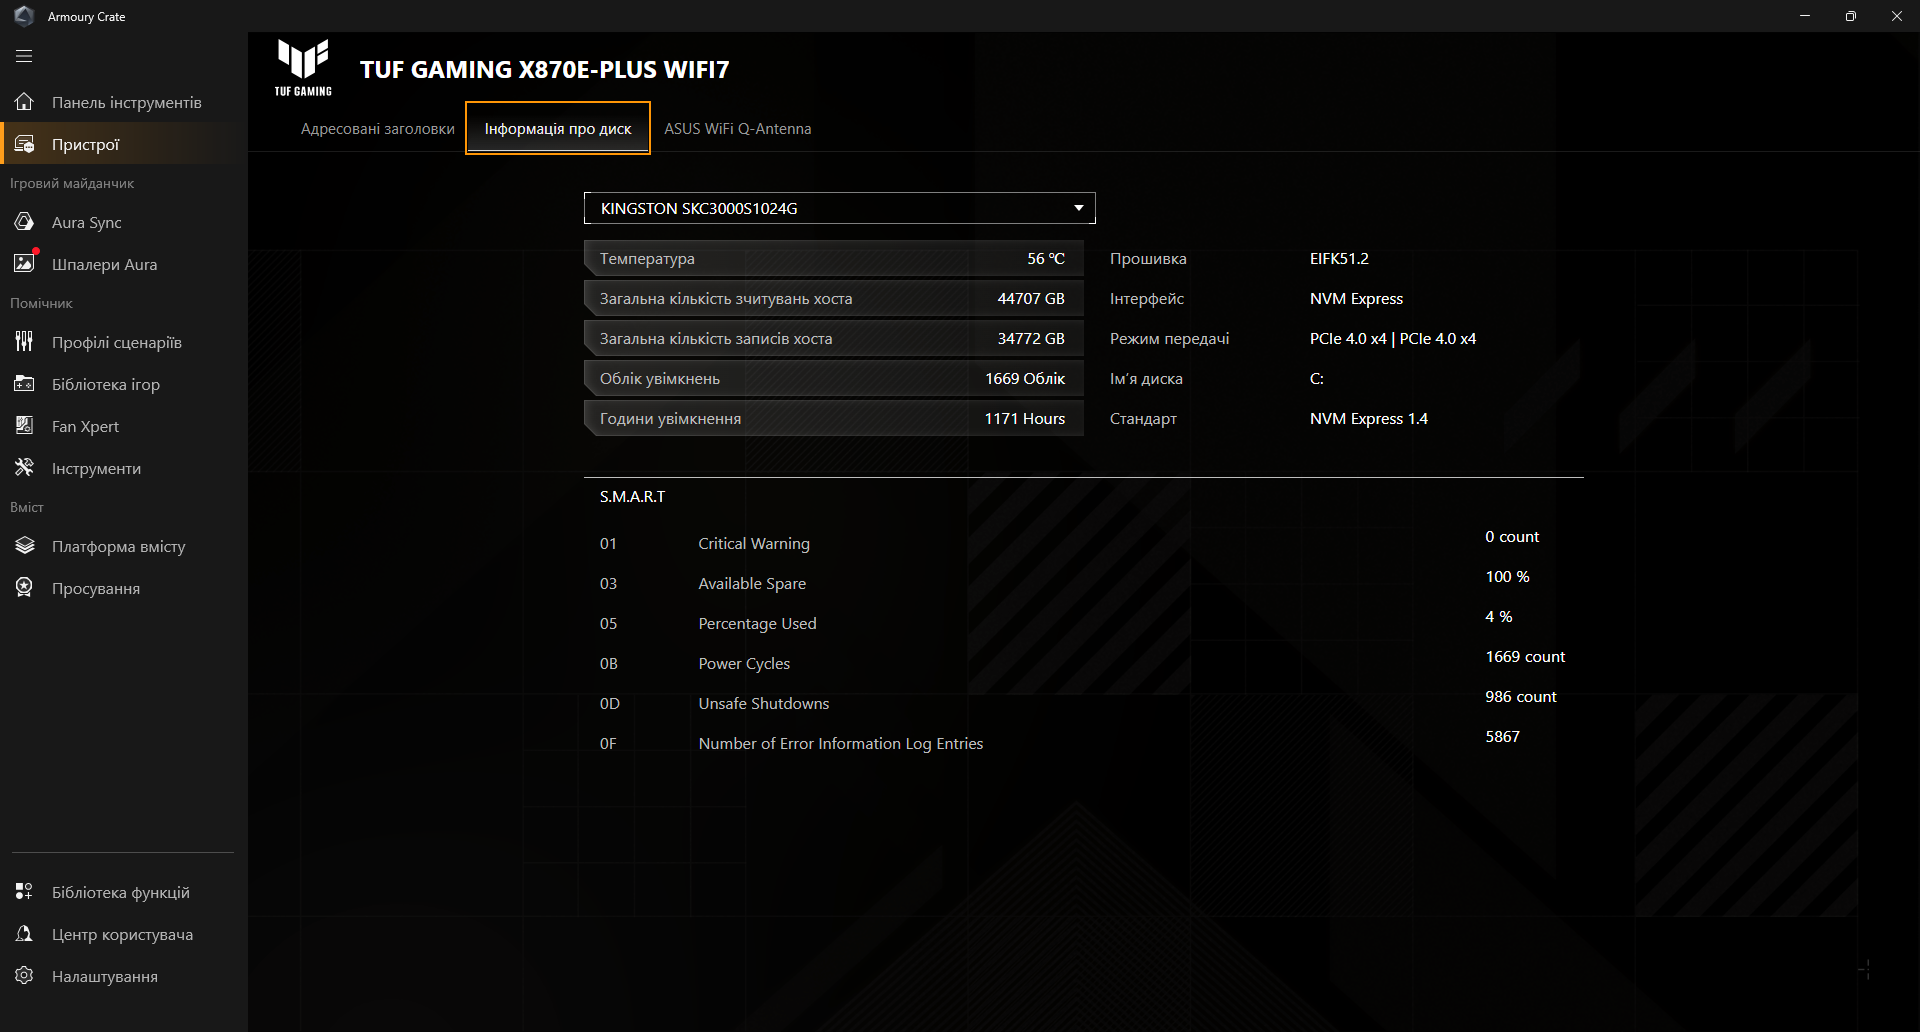
Task: Select the Інформація про диск tab
Action: (558, 129)
